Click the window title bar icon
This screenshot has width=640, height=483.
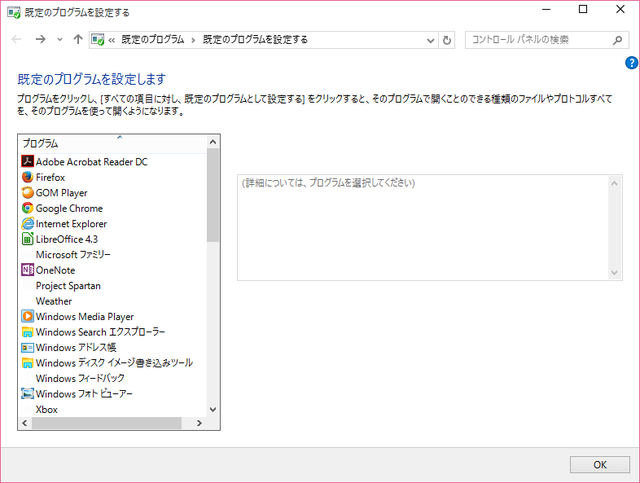[x=13, y=12]
